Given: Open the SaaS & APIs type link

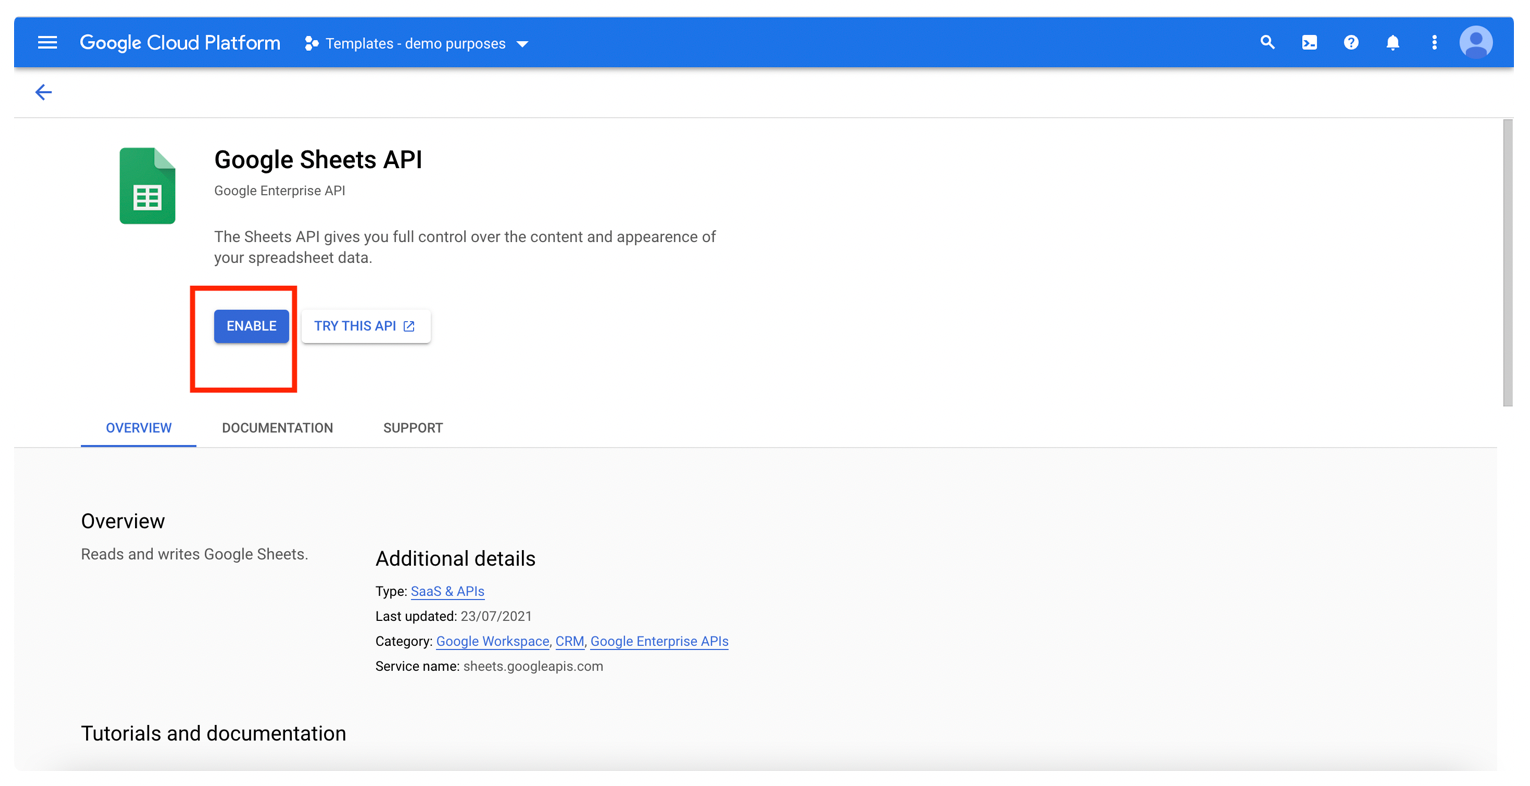Looking at the screenshot, I should (x=447, y=592).
